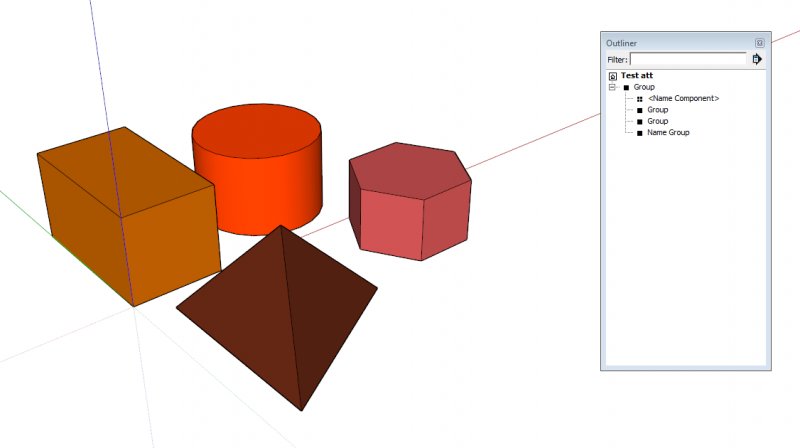Select the Group row just below <Name Component>
Screen dimensions: 800x448
tap(658, 110)
